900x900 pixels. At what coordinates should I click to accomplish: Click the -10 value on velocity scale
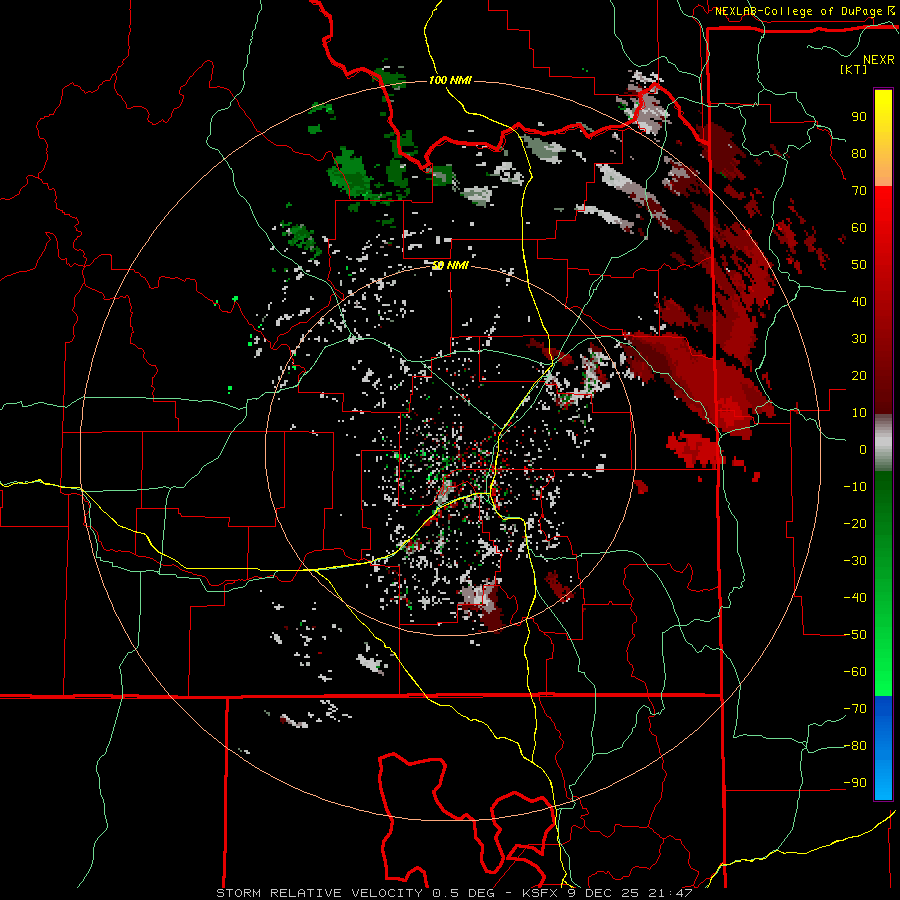click(x=855, y=487)
